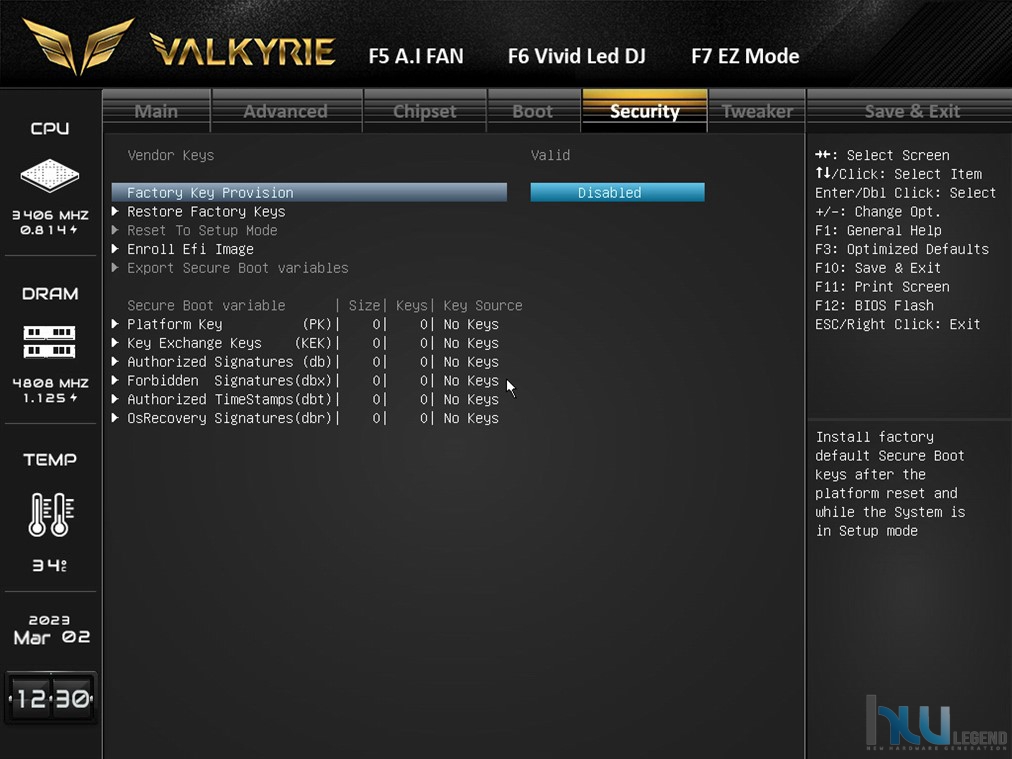1012x759 pixels.
Task: Click the Vendor Keys label
Action: click(x=170, y=155)
